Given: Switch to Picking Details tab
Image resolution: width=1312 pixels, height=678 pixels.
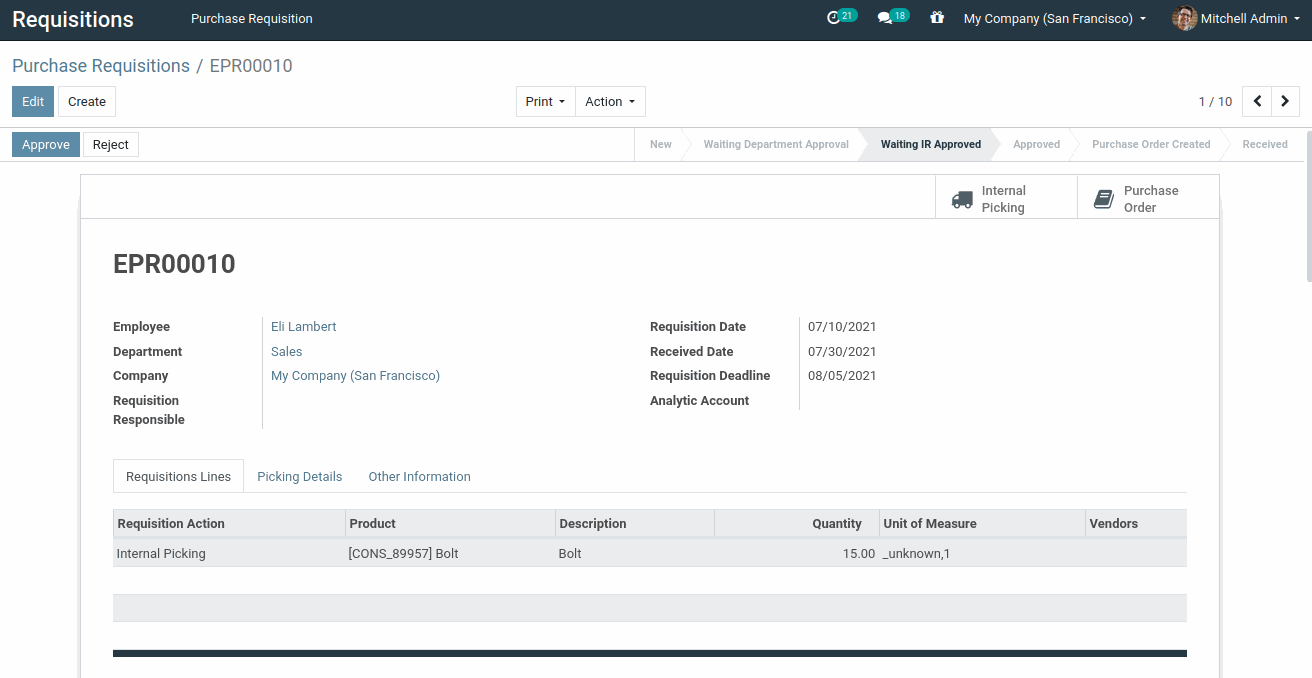Looking at the screenshot, I should tap(299, 476).
